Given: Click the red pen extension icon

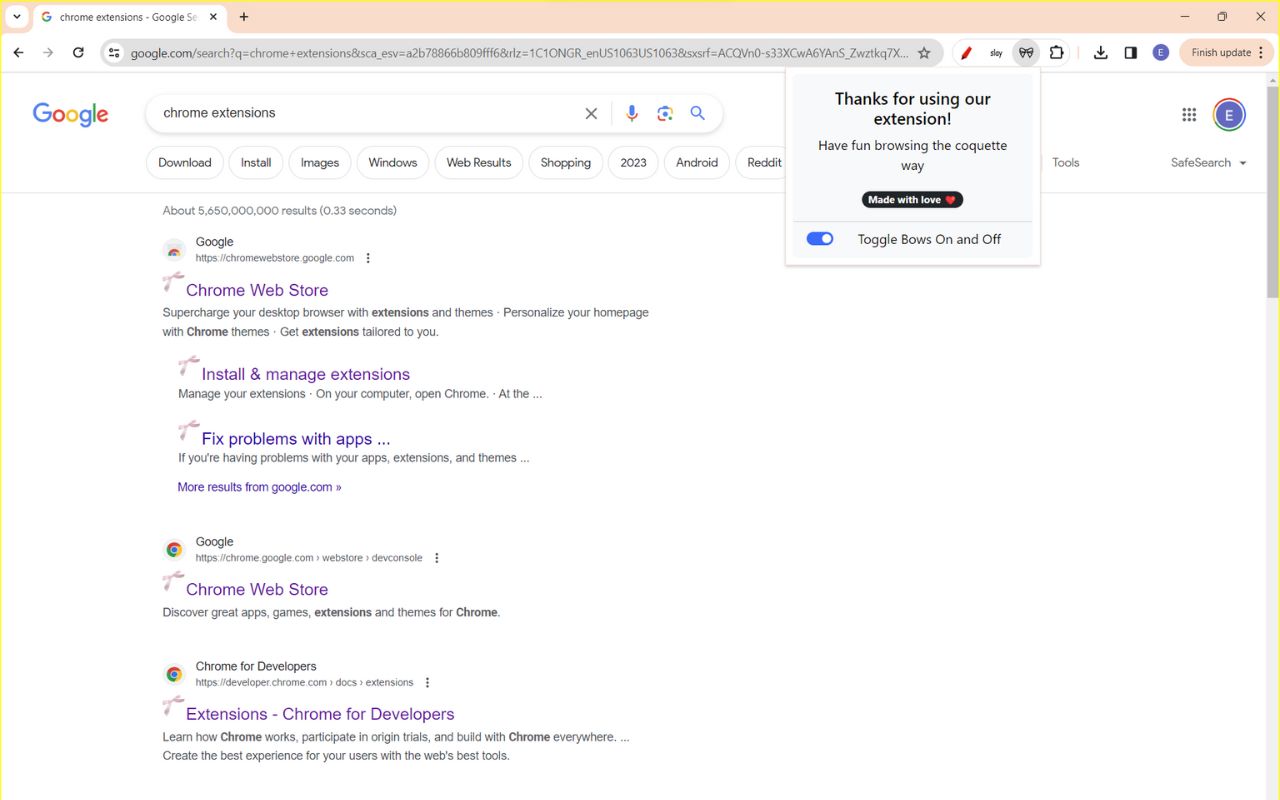Looking at the screenshot, I should click(966, 53).
